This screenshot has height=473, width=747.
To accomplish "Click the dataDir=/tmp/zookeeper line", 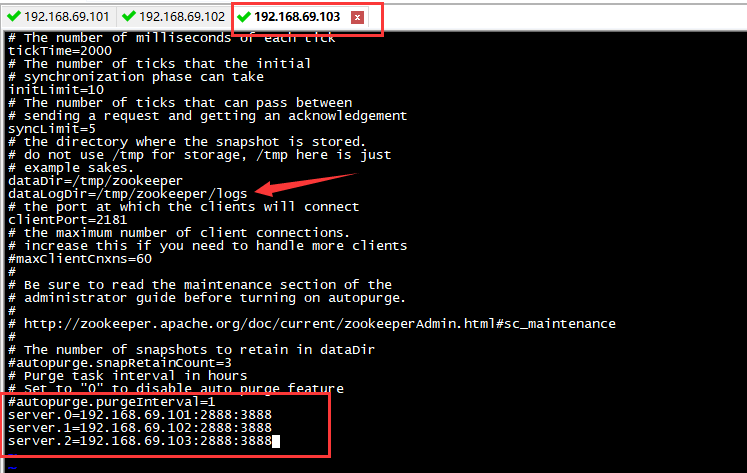I will (x=95, y=181).
